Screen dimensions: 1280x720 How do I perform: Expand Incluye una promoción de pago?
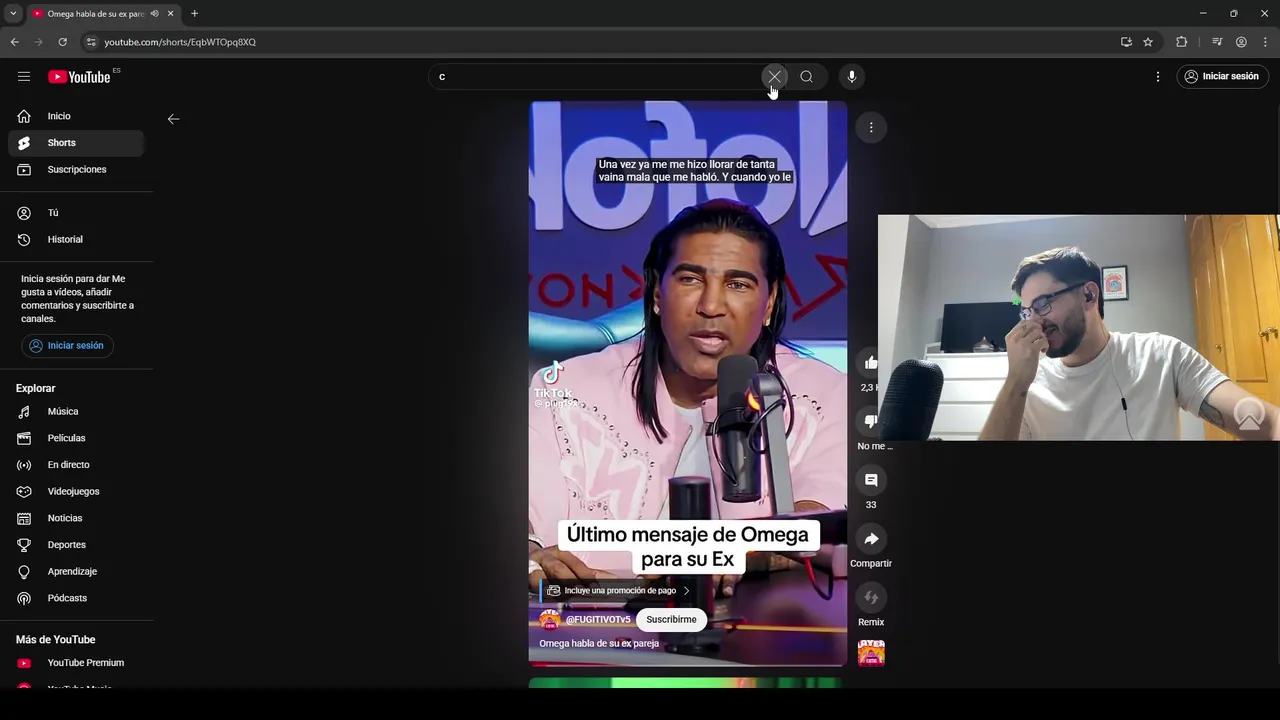coord(618,591)
